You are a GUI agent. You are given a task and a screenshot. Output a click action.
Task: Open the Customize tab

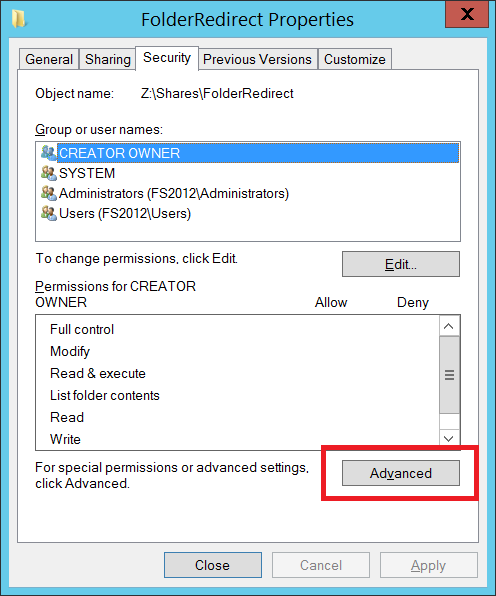click(x=355, y=59)
